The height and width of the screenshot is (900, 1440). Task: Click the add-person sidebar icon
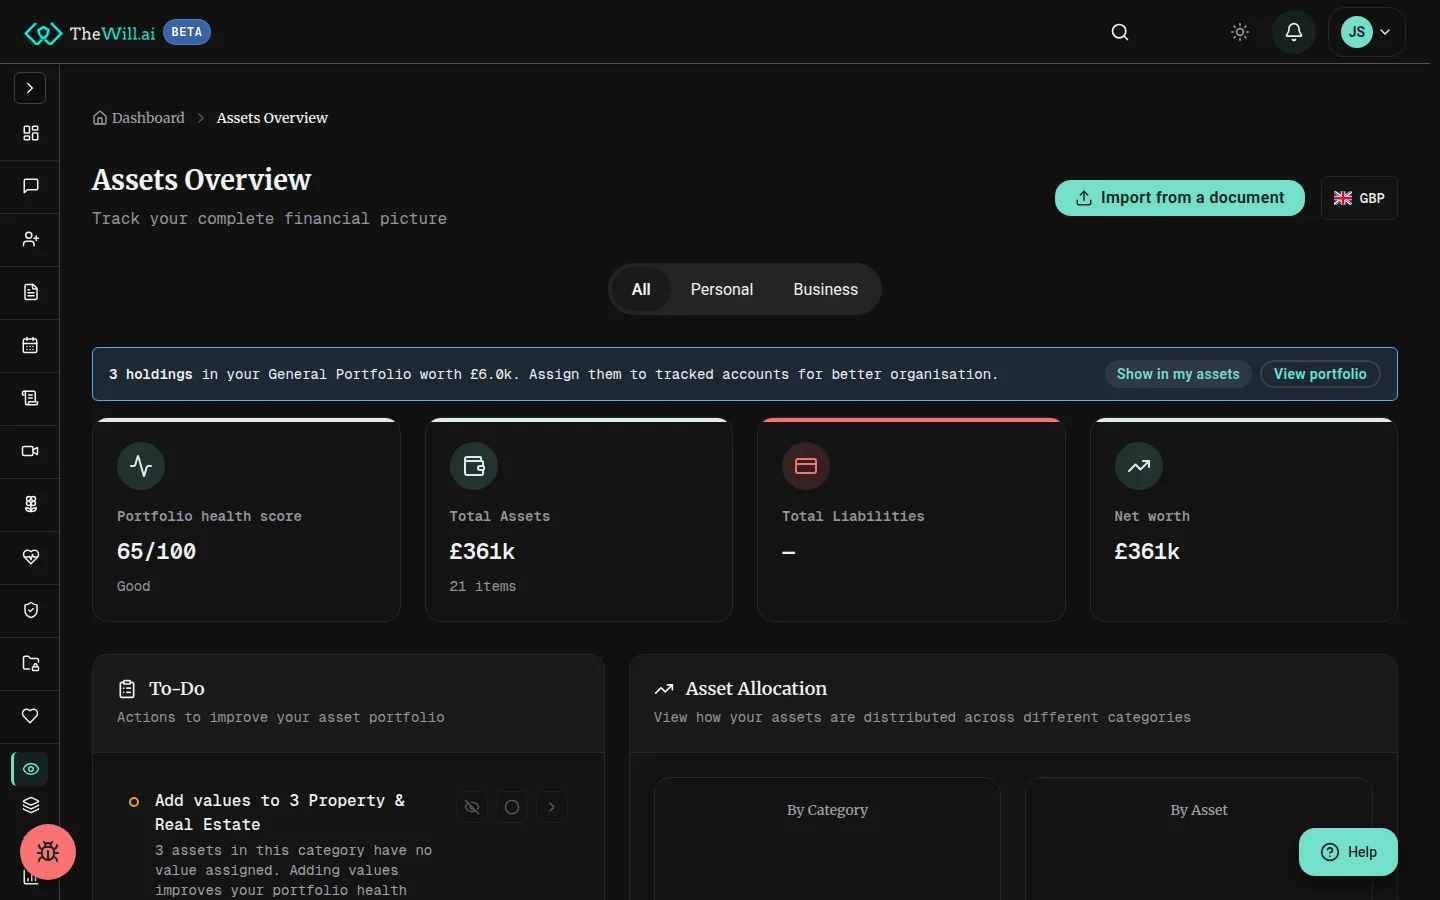click(31, 239)
